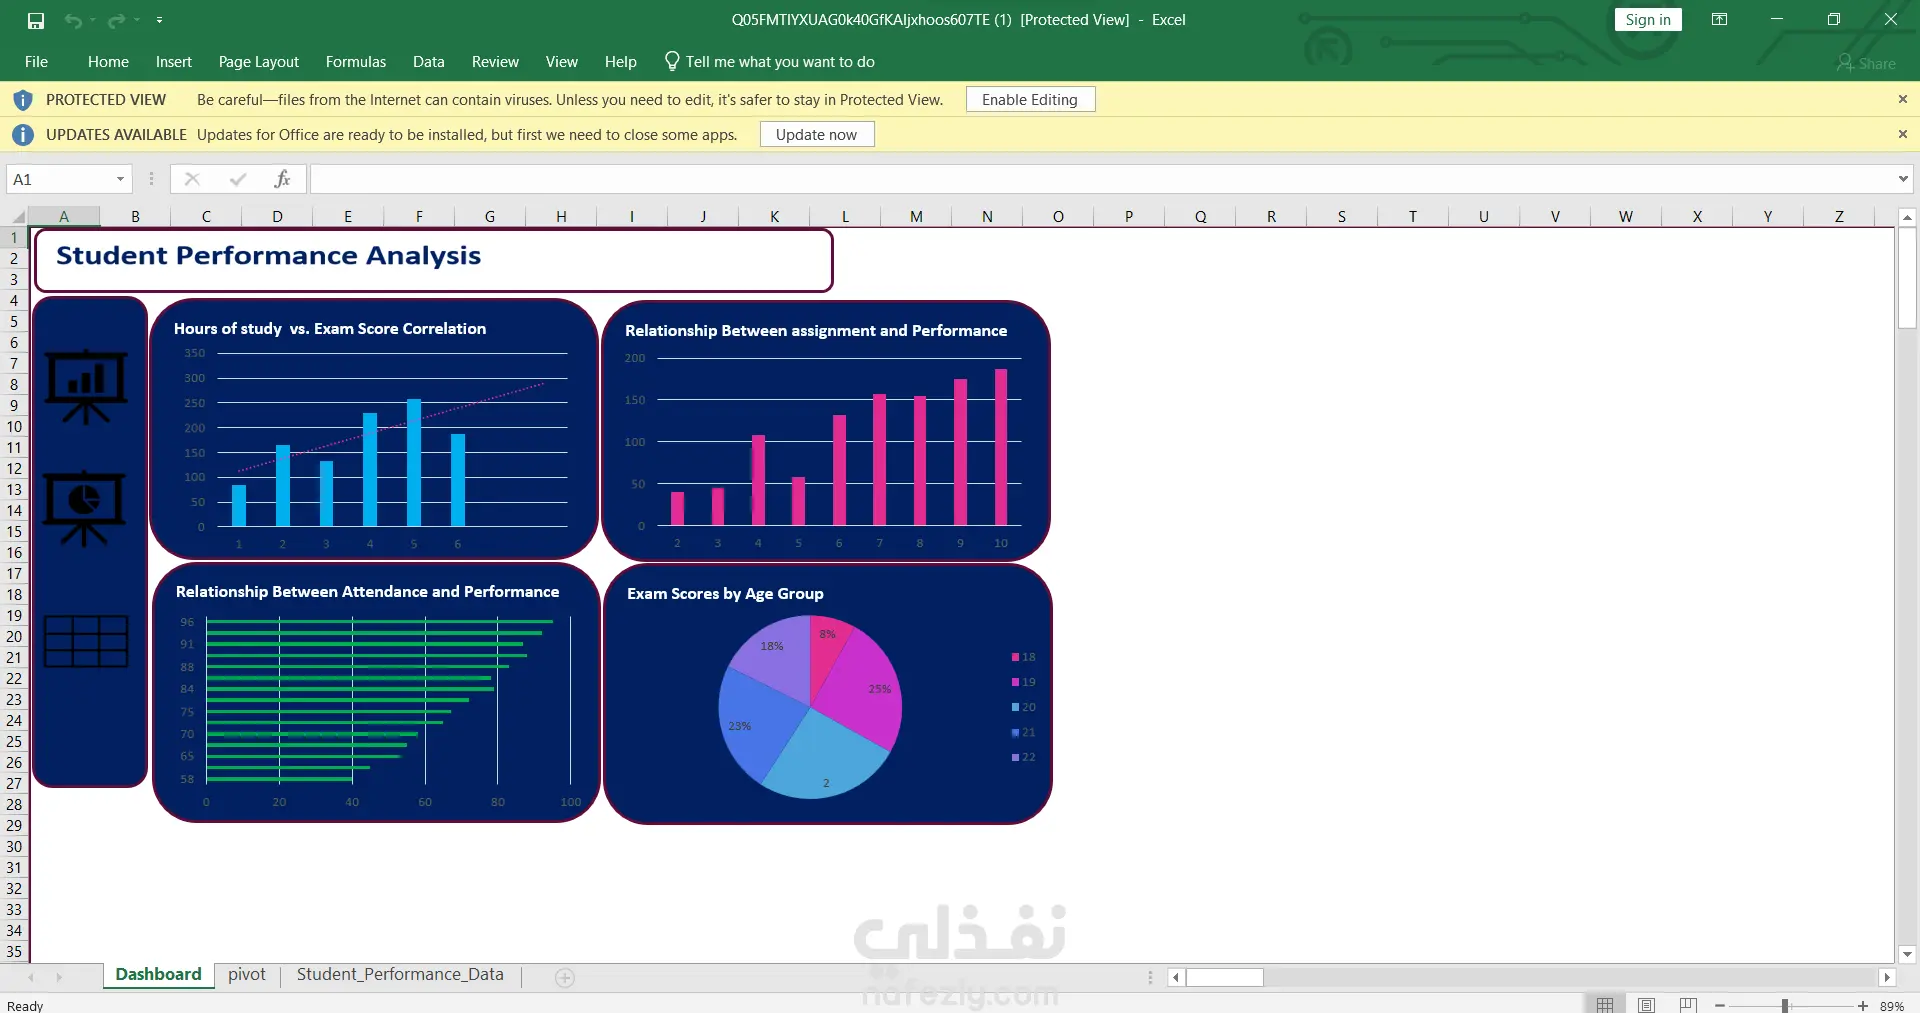Dismiss the Updates Available message bar

point(1902,134)
